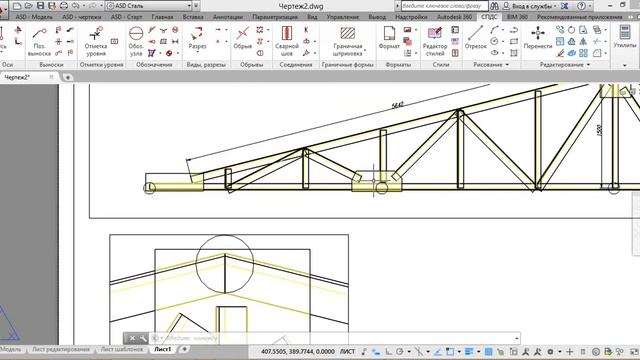This screenshot has width=640, height=360.
Task: Open the Редактор стилей style editor
Action: [x=435, y=41]
